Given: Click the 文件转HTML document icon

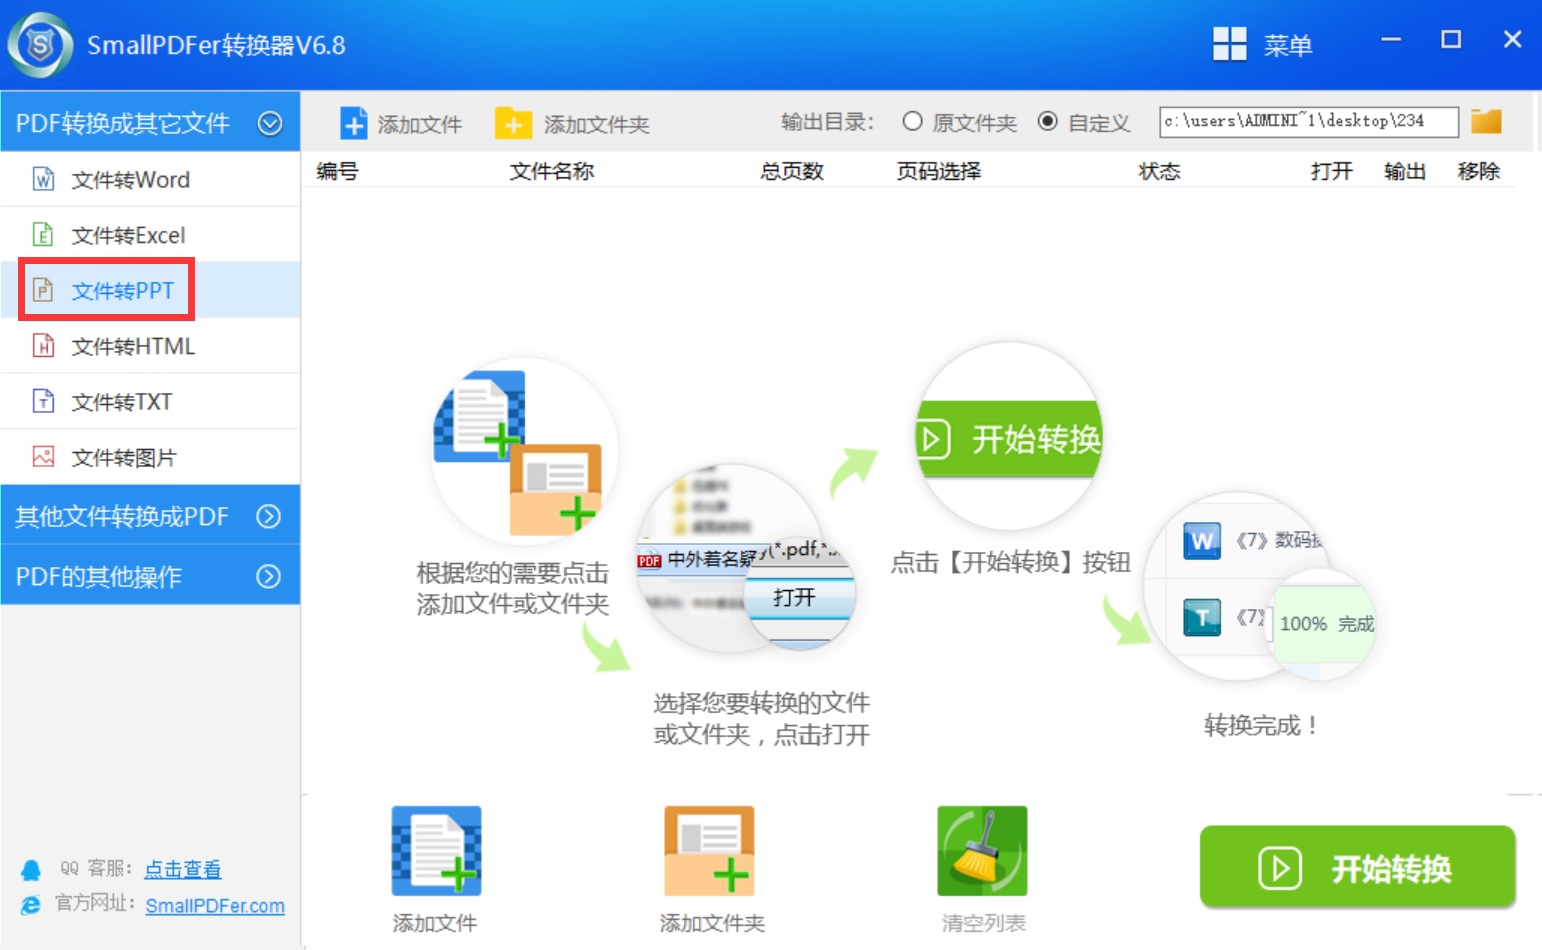Looking at the screenshot, I should (x=43, y=346).
